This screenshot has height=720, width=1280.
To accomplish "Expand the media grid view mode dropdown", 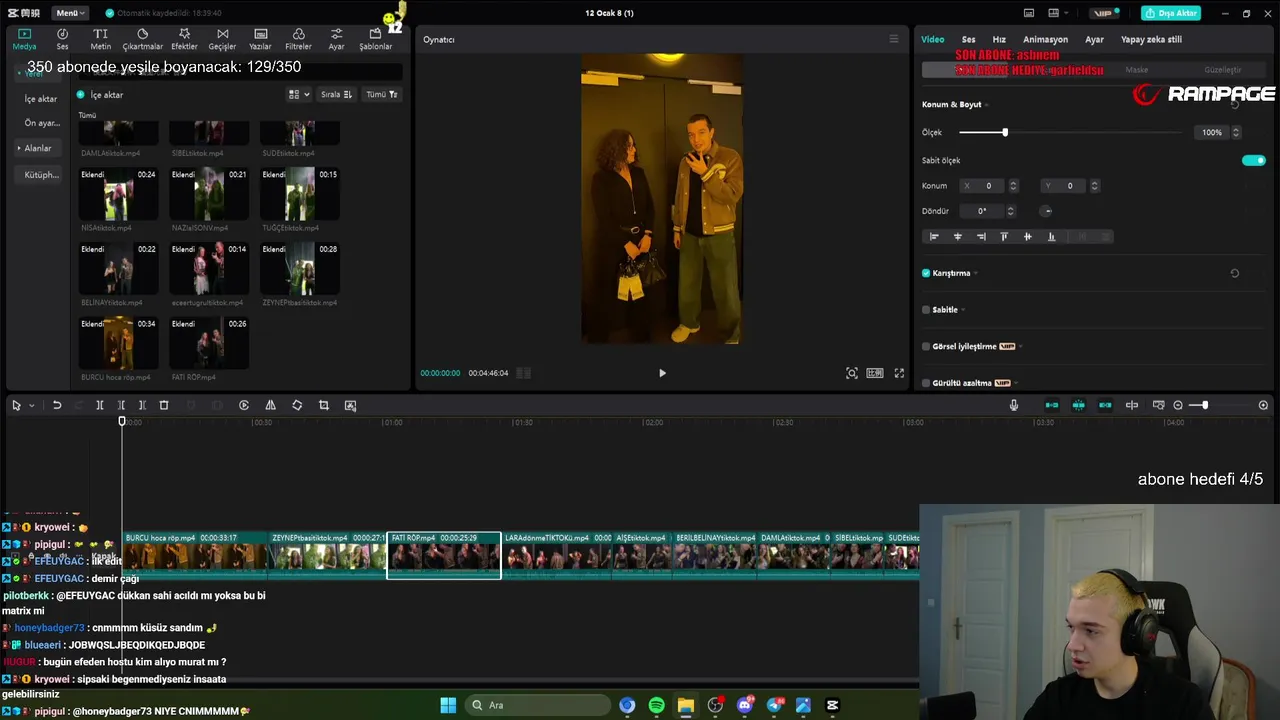I will coord(298,95).
